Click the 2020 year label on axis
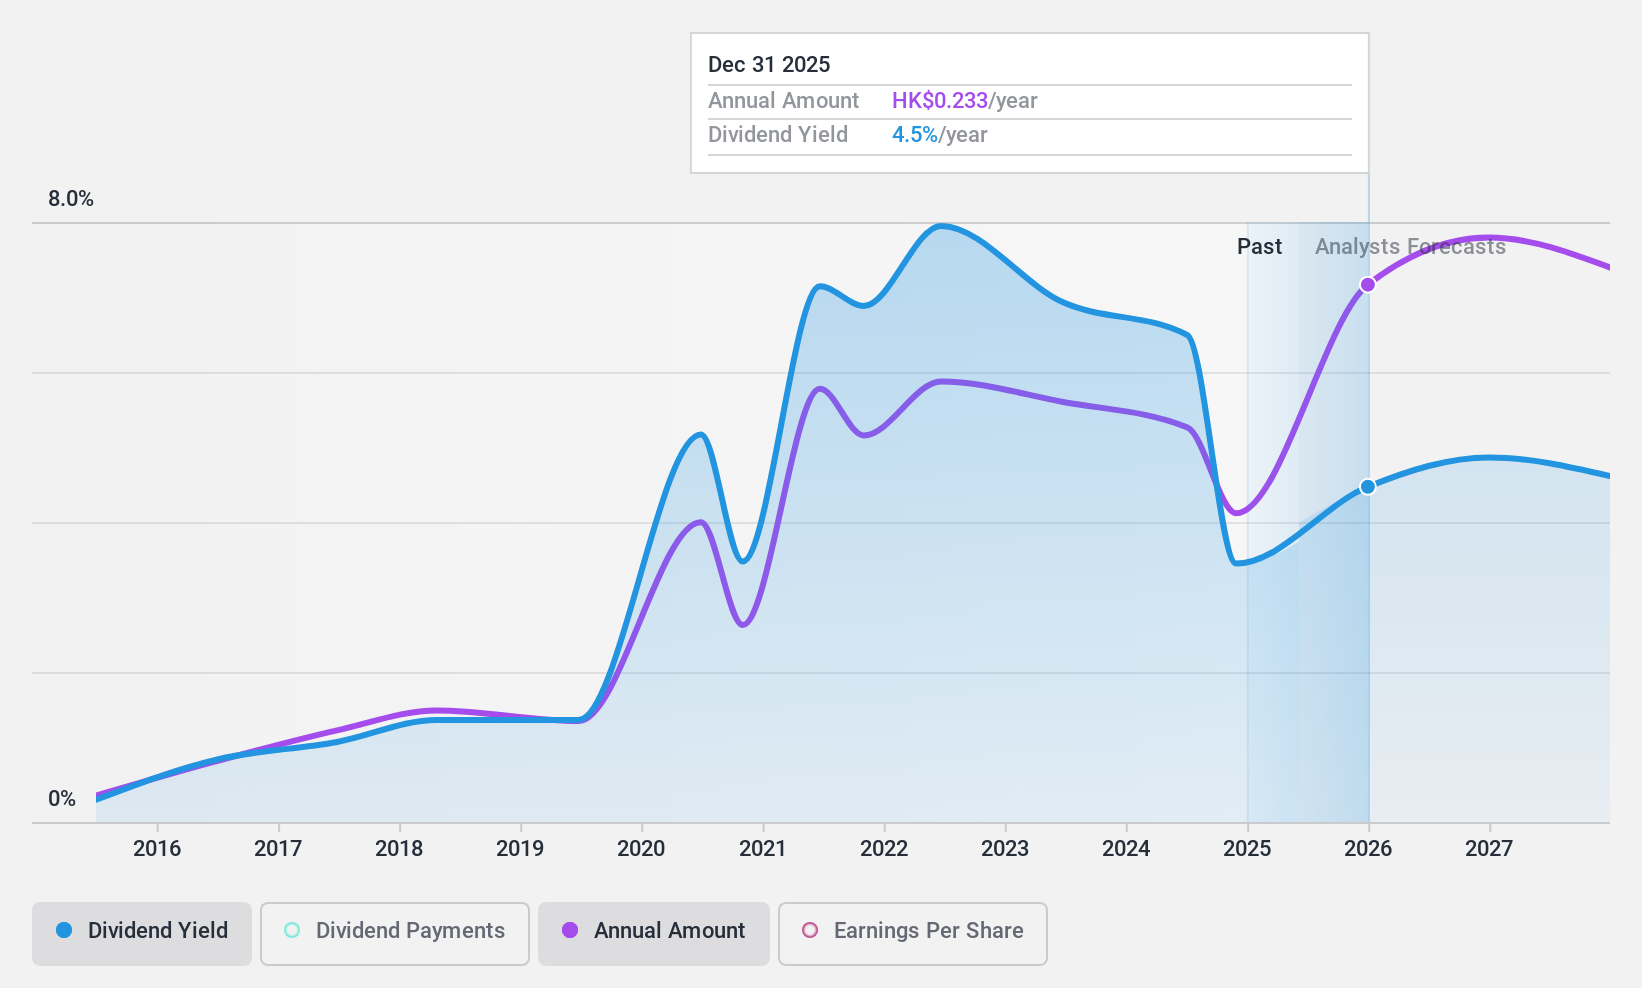This screenshot has width=1642, height=988. 641,849
